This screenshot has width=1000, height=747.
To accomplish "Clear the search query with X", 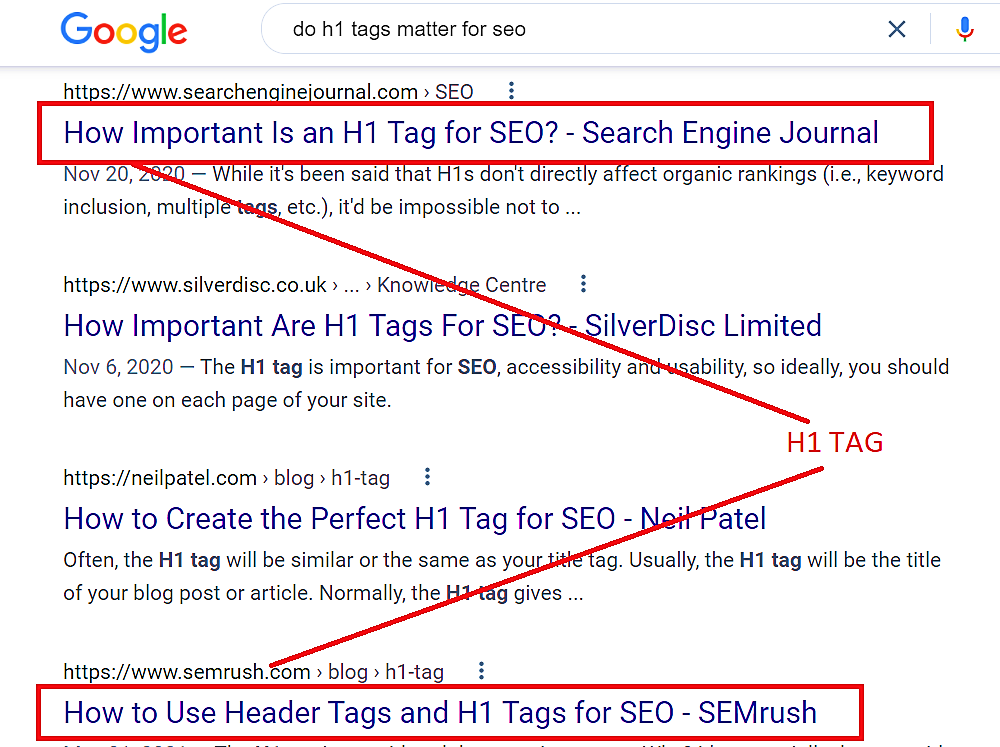I will tap(897, 29).
